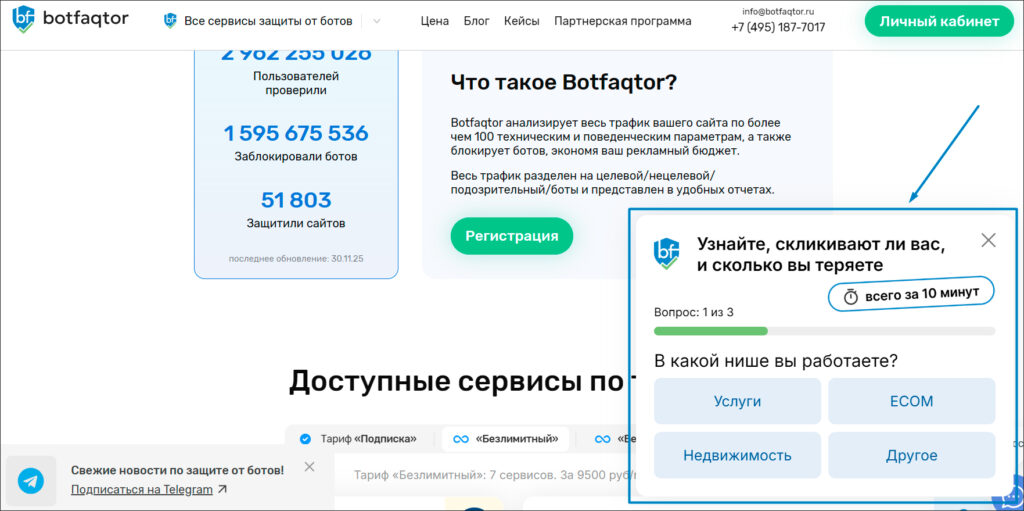
Task: Expand the services dropdown chevron in header
Action: click(376, 22)
